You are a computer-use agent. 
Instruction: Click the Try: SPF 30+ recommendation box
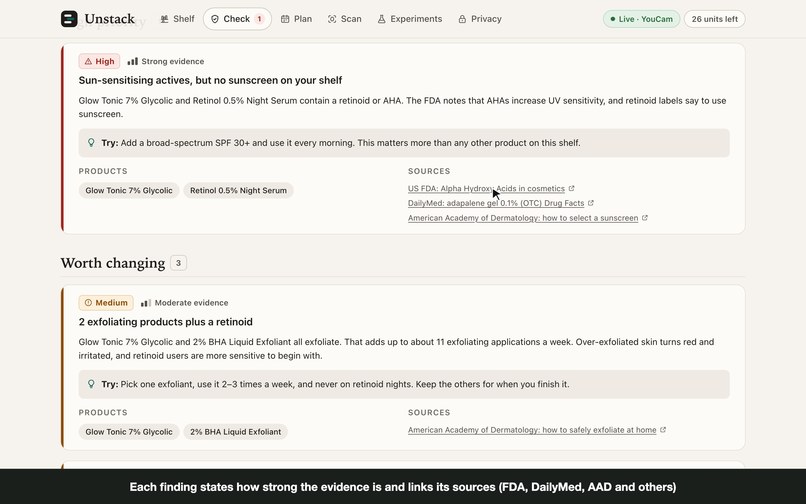[404, 143]
